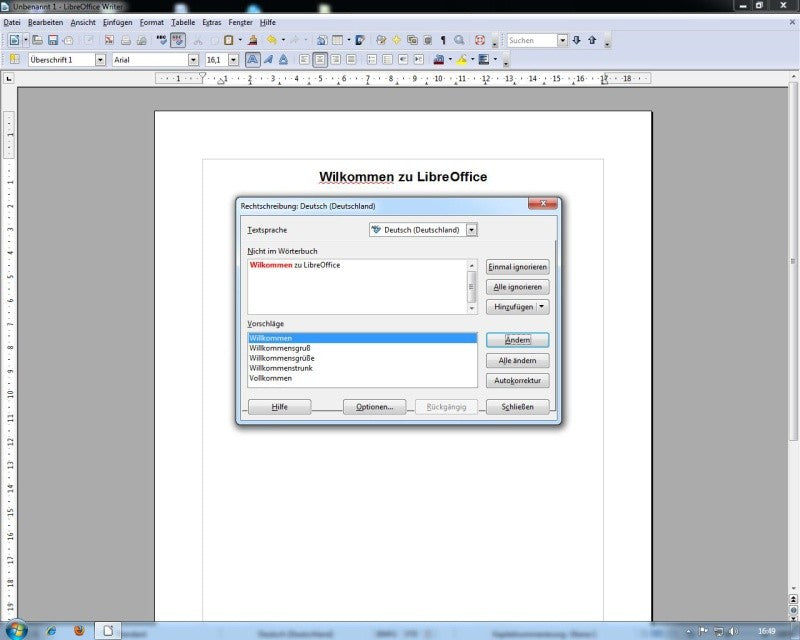Find previous with up arrow
800x640 pixels.
click(592, 40)
